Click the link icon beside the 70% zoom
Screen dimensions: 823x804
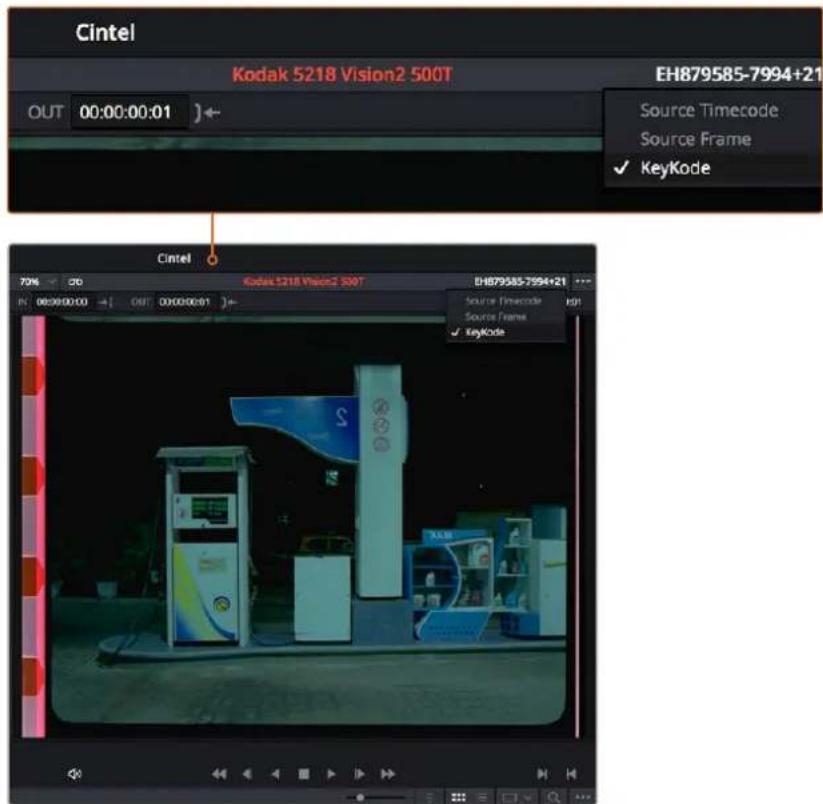click(x=75, y=282)
